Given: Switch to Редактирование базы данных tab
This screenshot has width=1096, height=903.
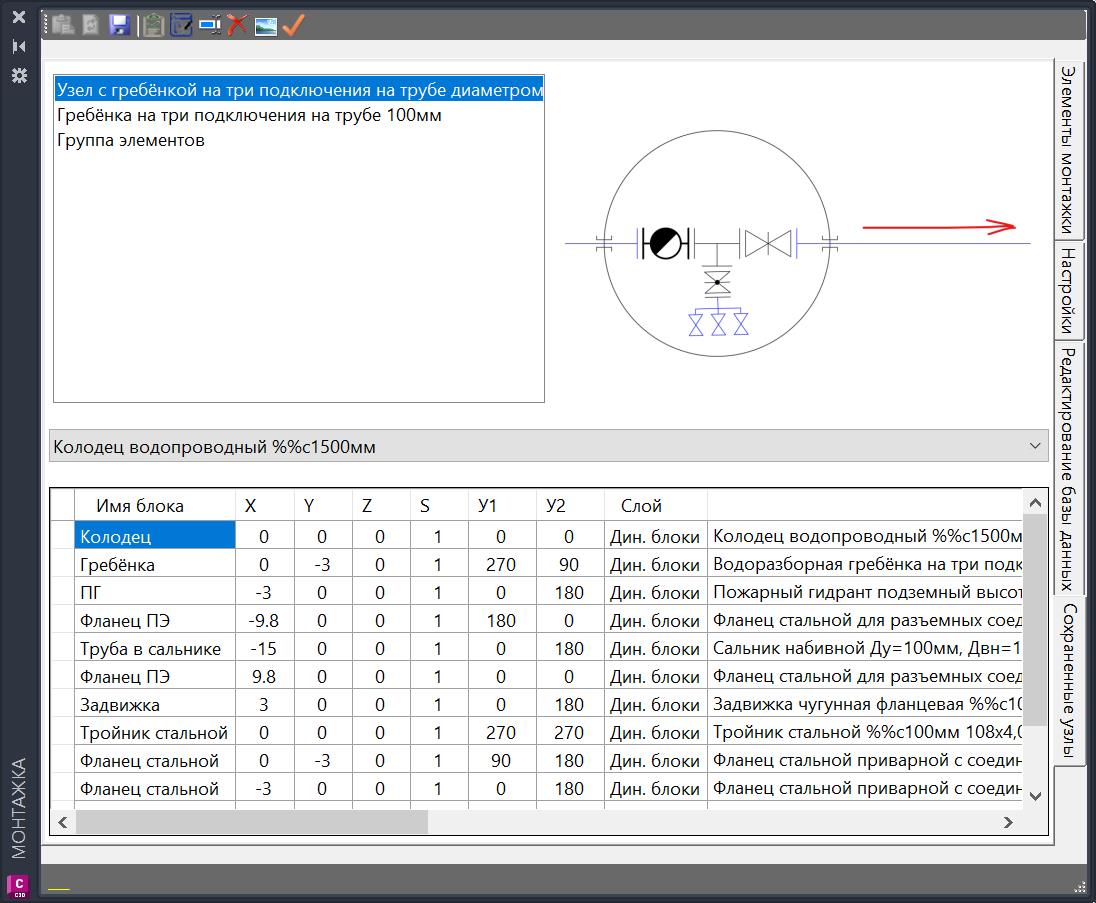Looking at the screenshot, I should (x=1068, y=468).
